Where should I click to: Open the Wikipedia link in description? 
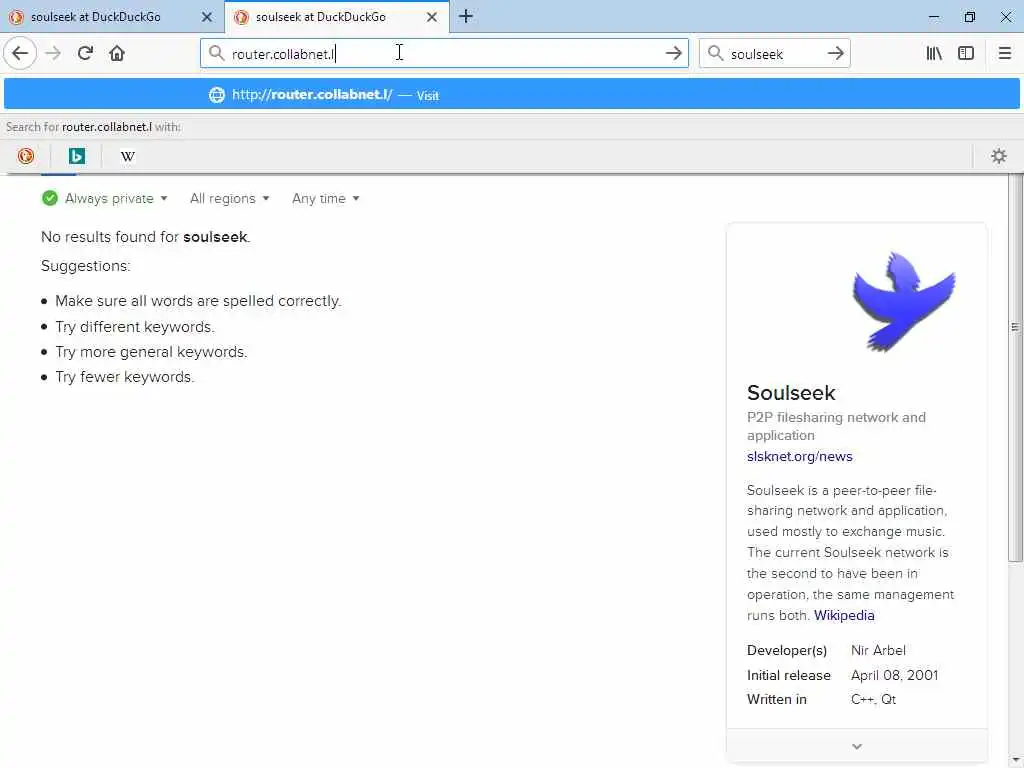(x=844, y=615)
